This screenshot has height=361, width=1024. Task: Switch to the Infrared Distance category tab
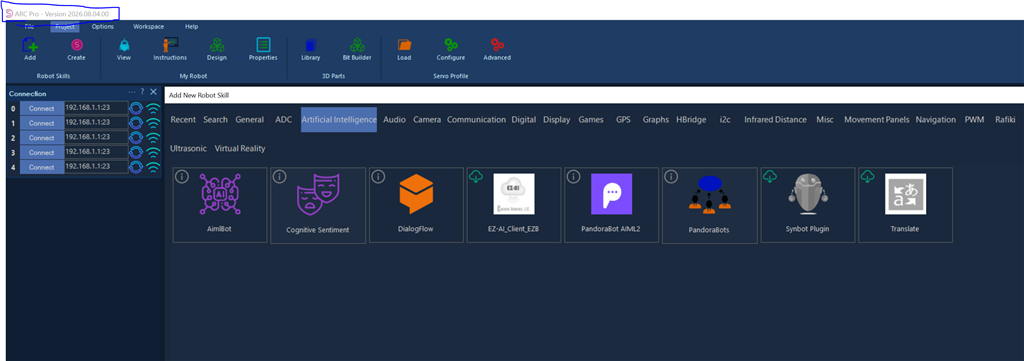click(x=776, y=119)
